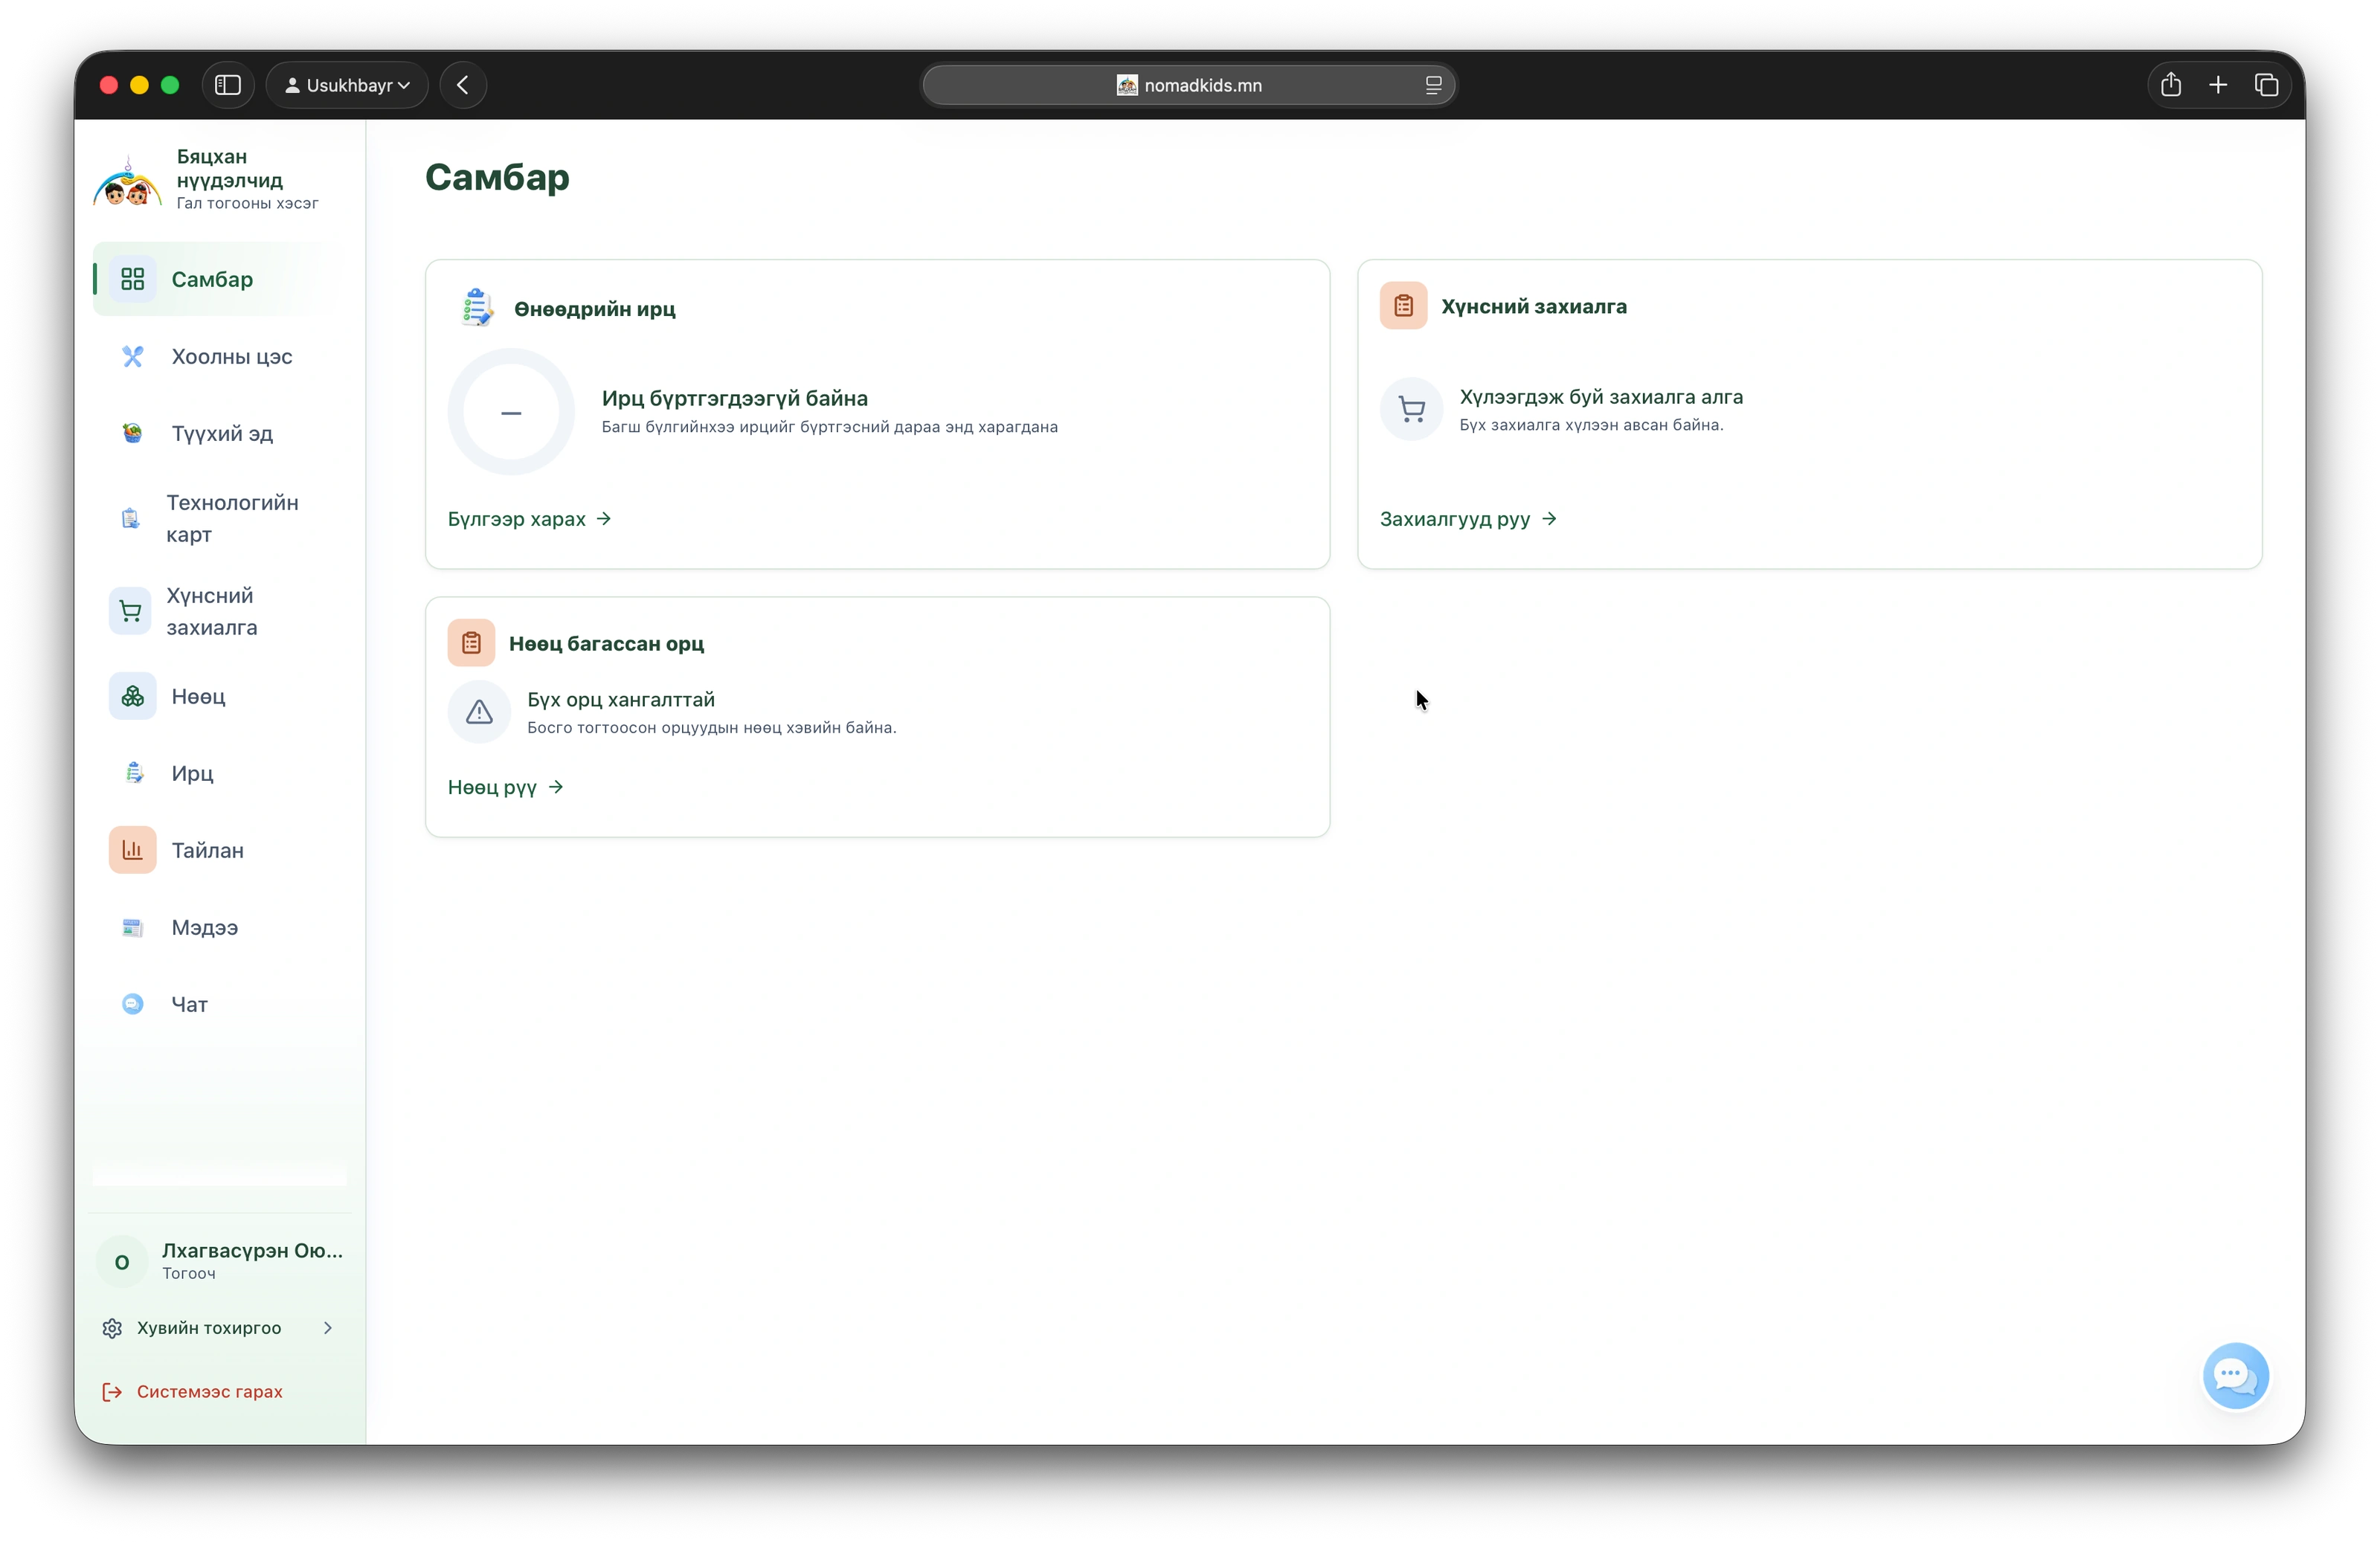Viewport: 2380px width, 1543px height.
Task: Go back with the browser arrow
Action: pos(463,85)
